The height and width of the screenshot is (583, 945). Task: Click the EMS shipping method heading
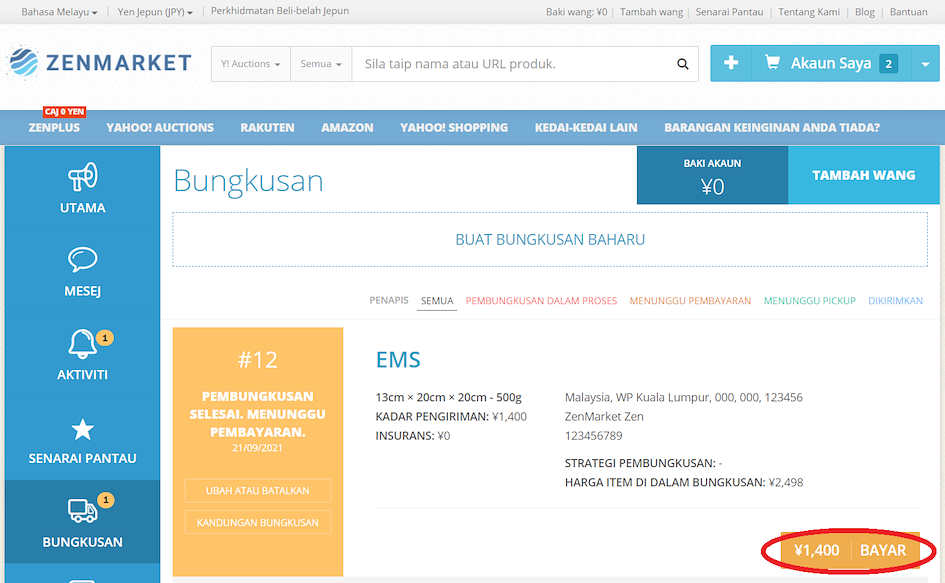[x=398, y=359]
